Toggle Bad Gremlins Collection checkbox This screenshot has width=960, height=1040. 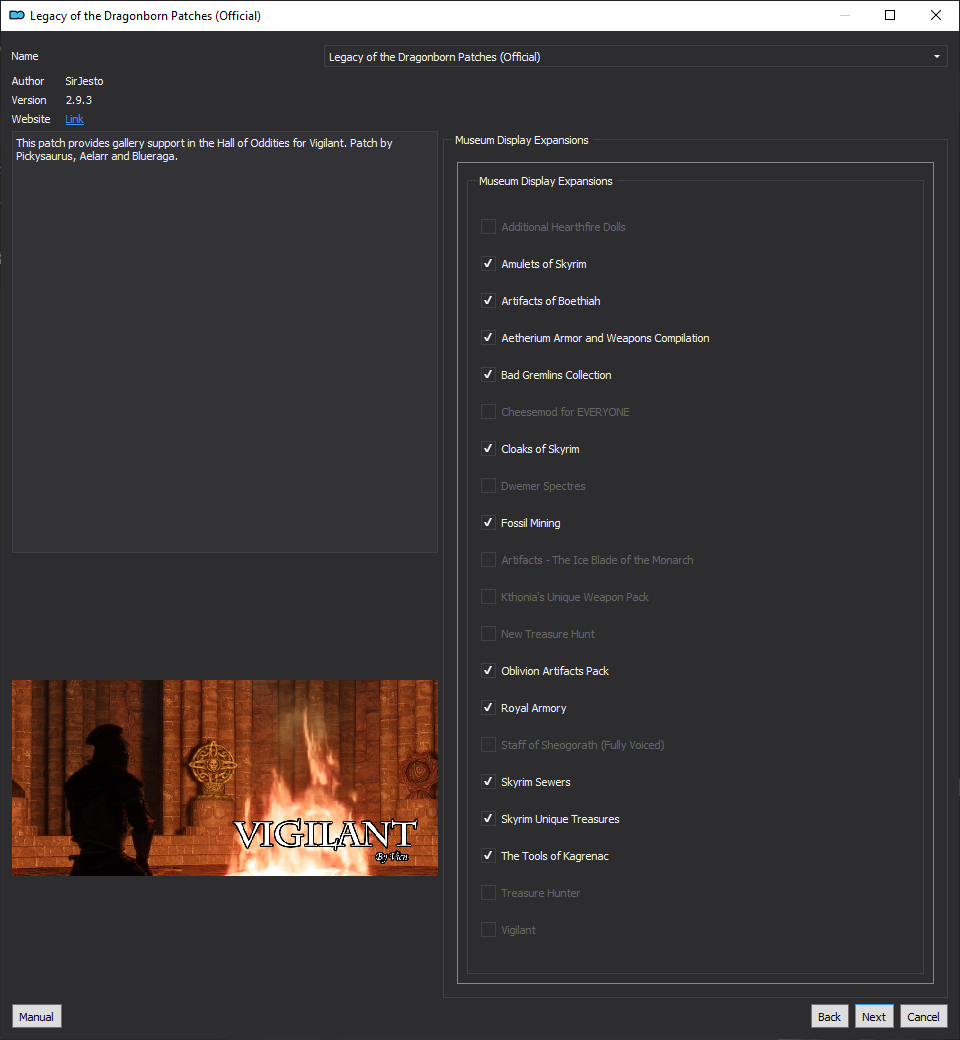[x=488, y=375]
